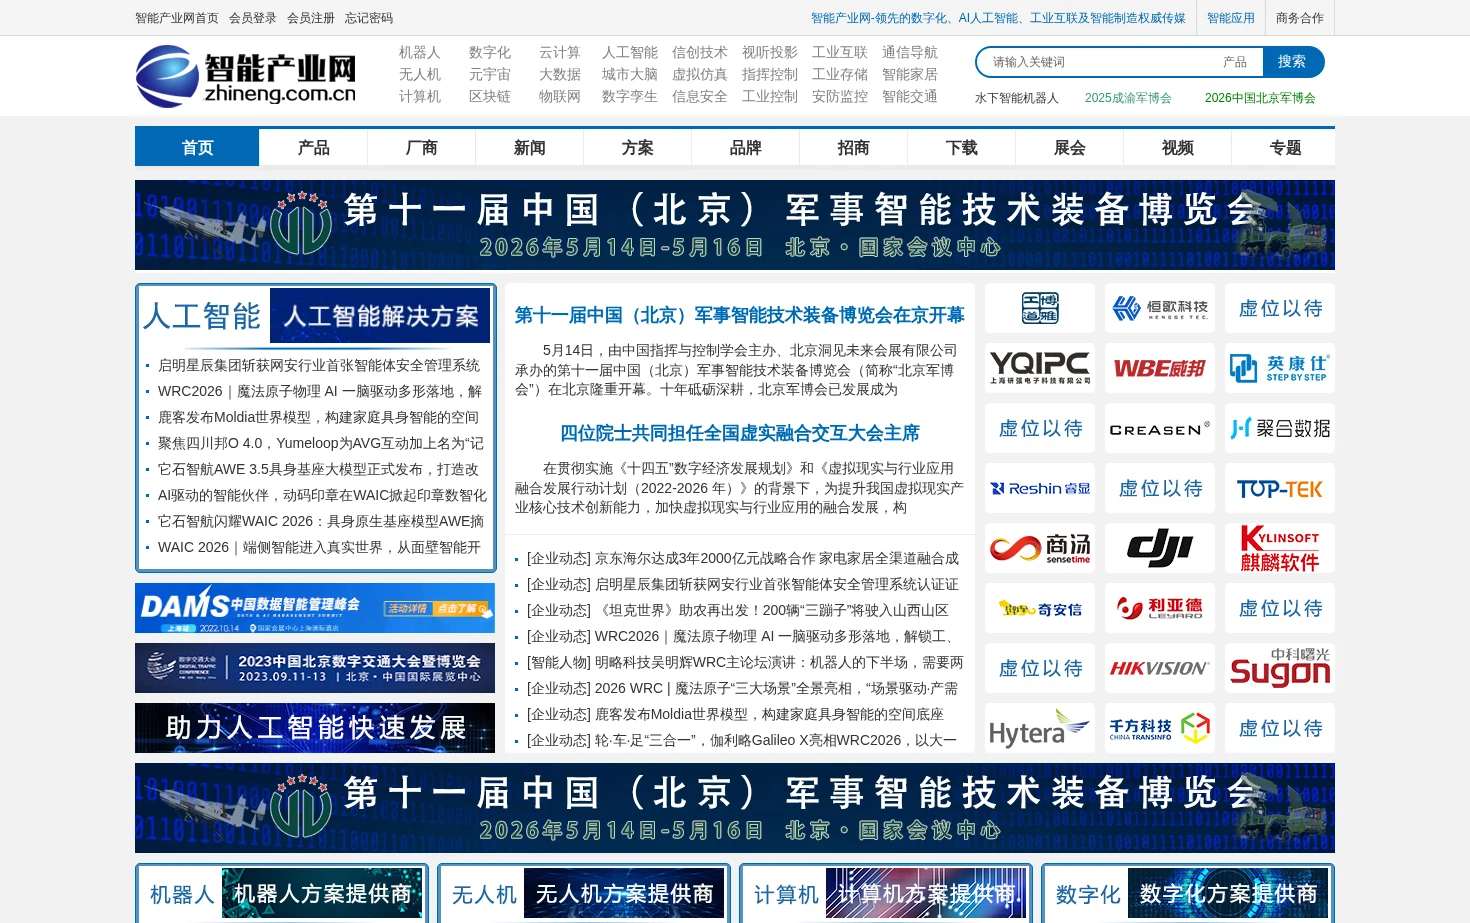This screenshot has height=923, width=1470.
Task: Open the 会员注册 registration link
Action: pos(311,18)
